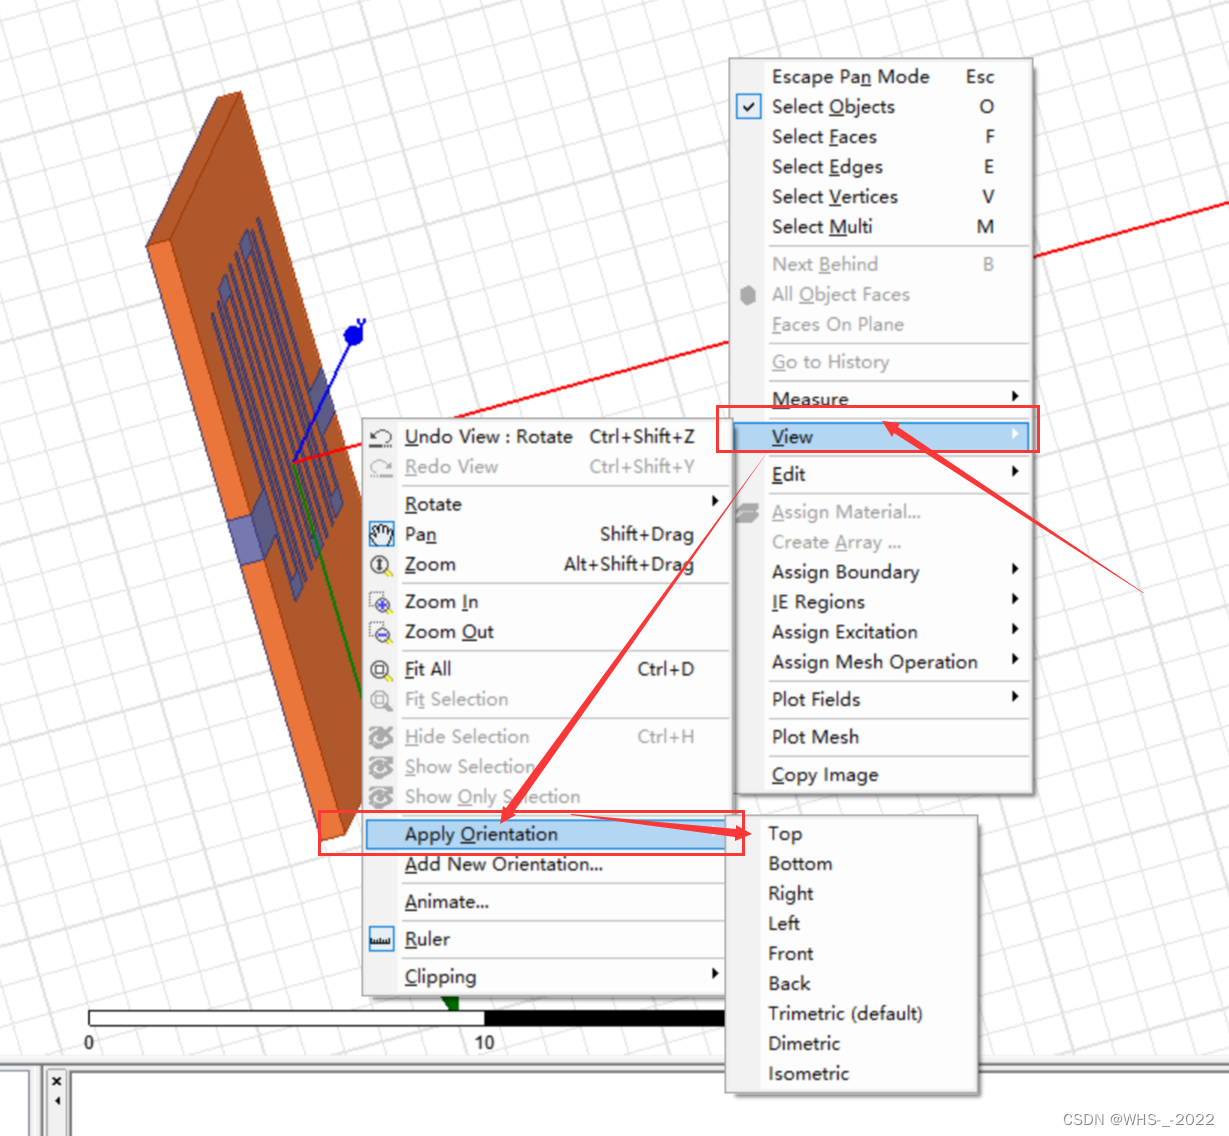
Task: Expand the Assign Boundary submenu
Action: pyautogui.click(x=882, y=572)
